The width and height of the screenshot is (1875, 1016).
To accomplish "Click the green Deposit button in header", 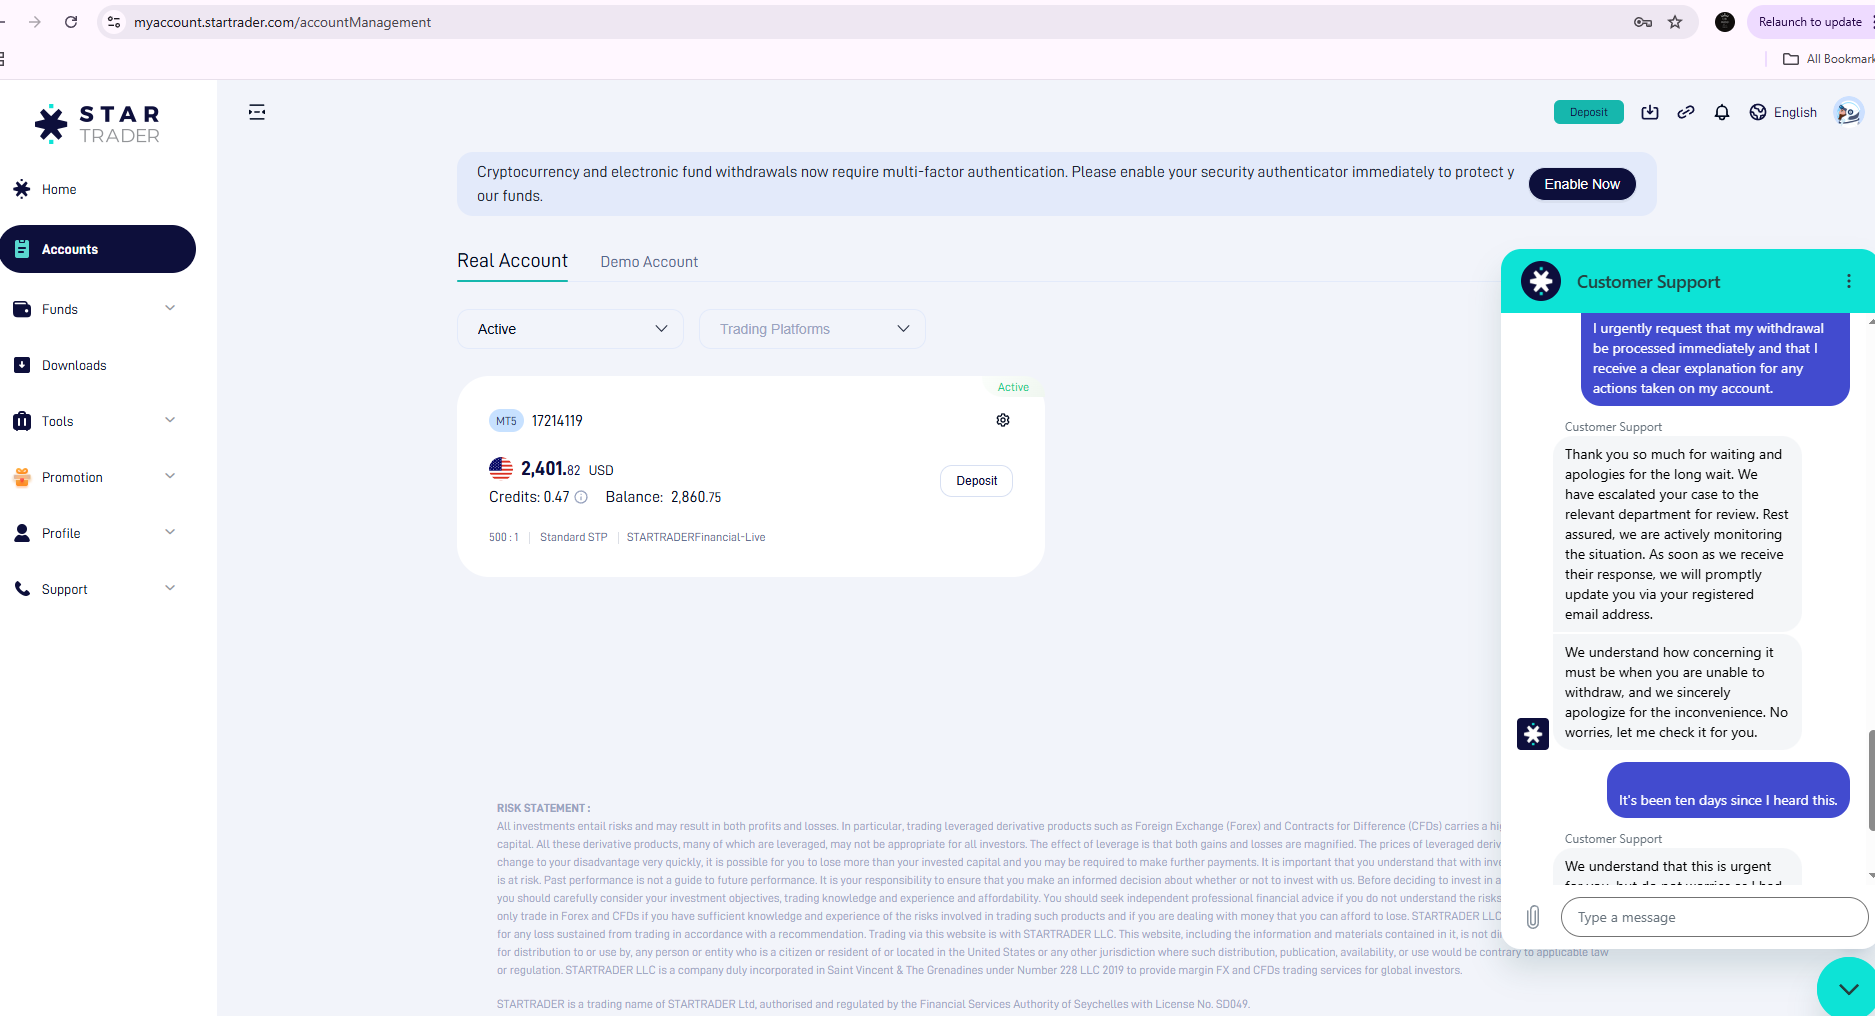I will click(1588, 112).
